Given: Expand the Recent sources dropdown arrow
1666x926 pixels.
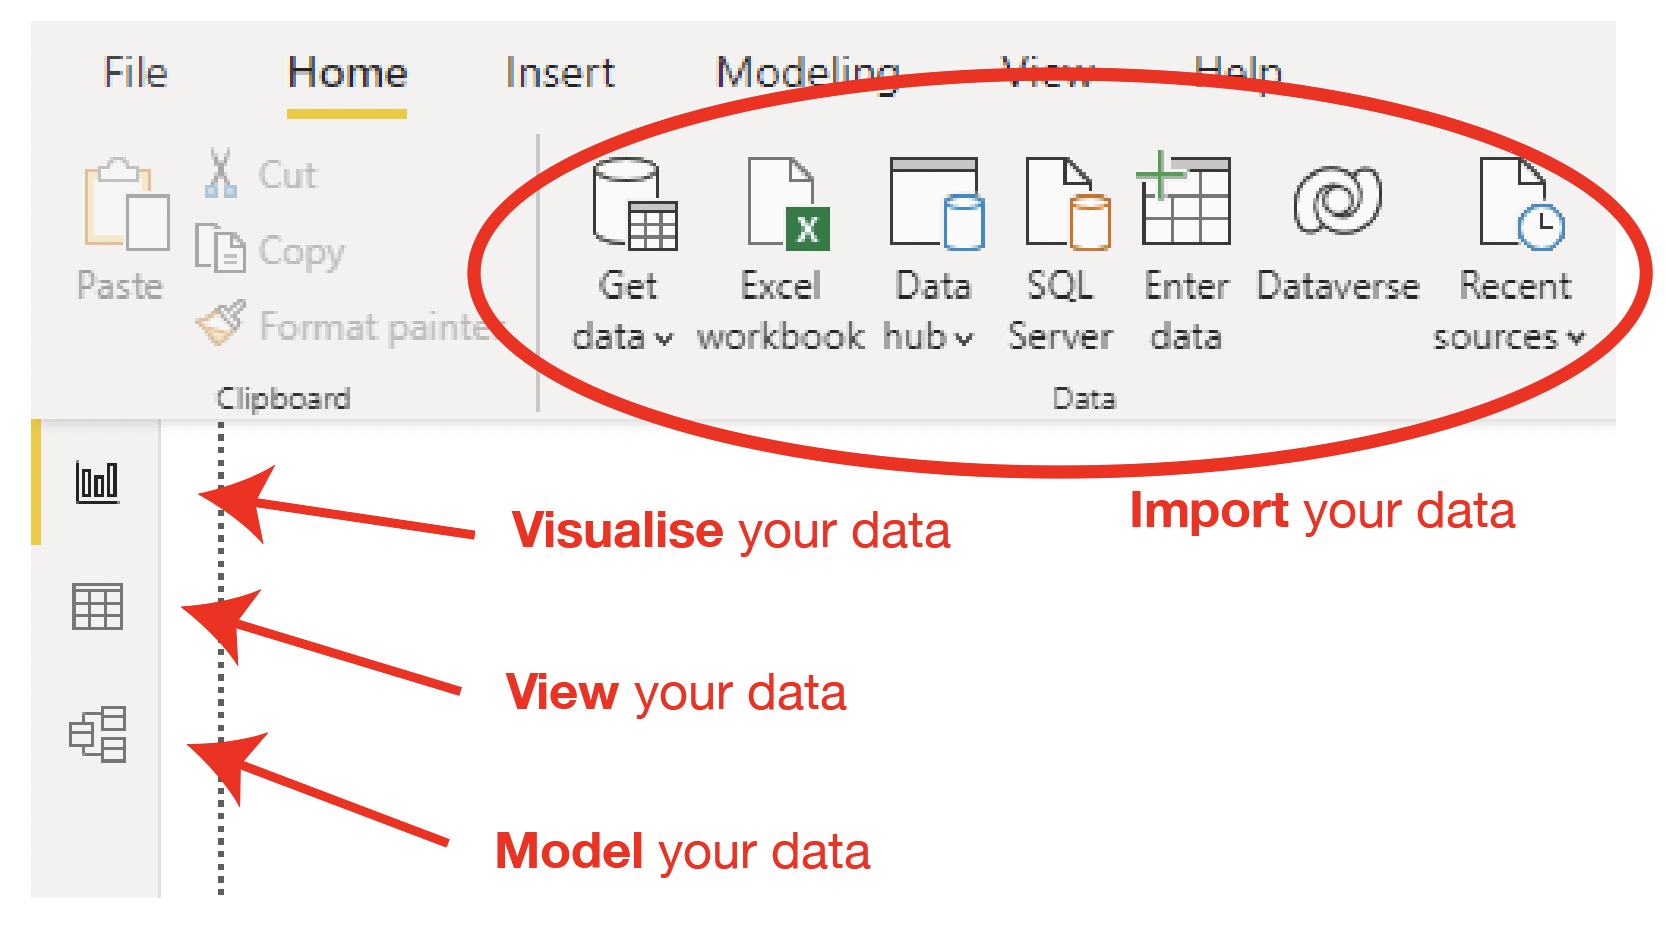Looking at the screenshot, I should click(x=1576, y=339).
